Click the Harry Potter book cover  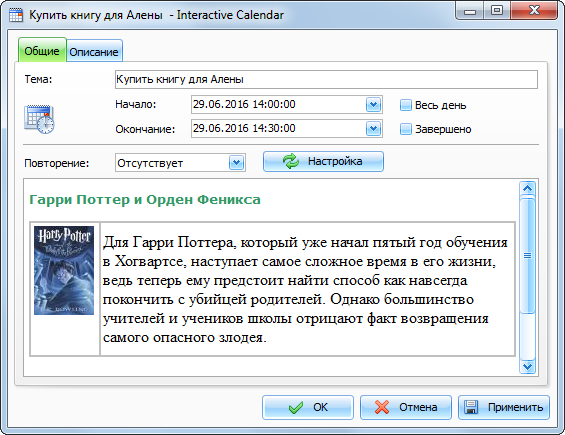(x=64, y=270)
